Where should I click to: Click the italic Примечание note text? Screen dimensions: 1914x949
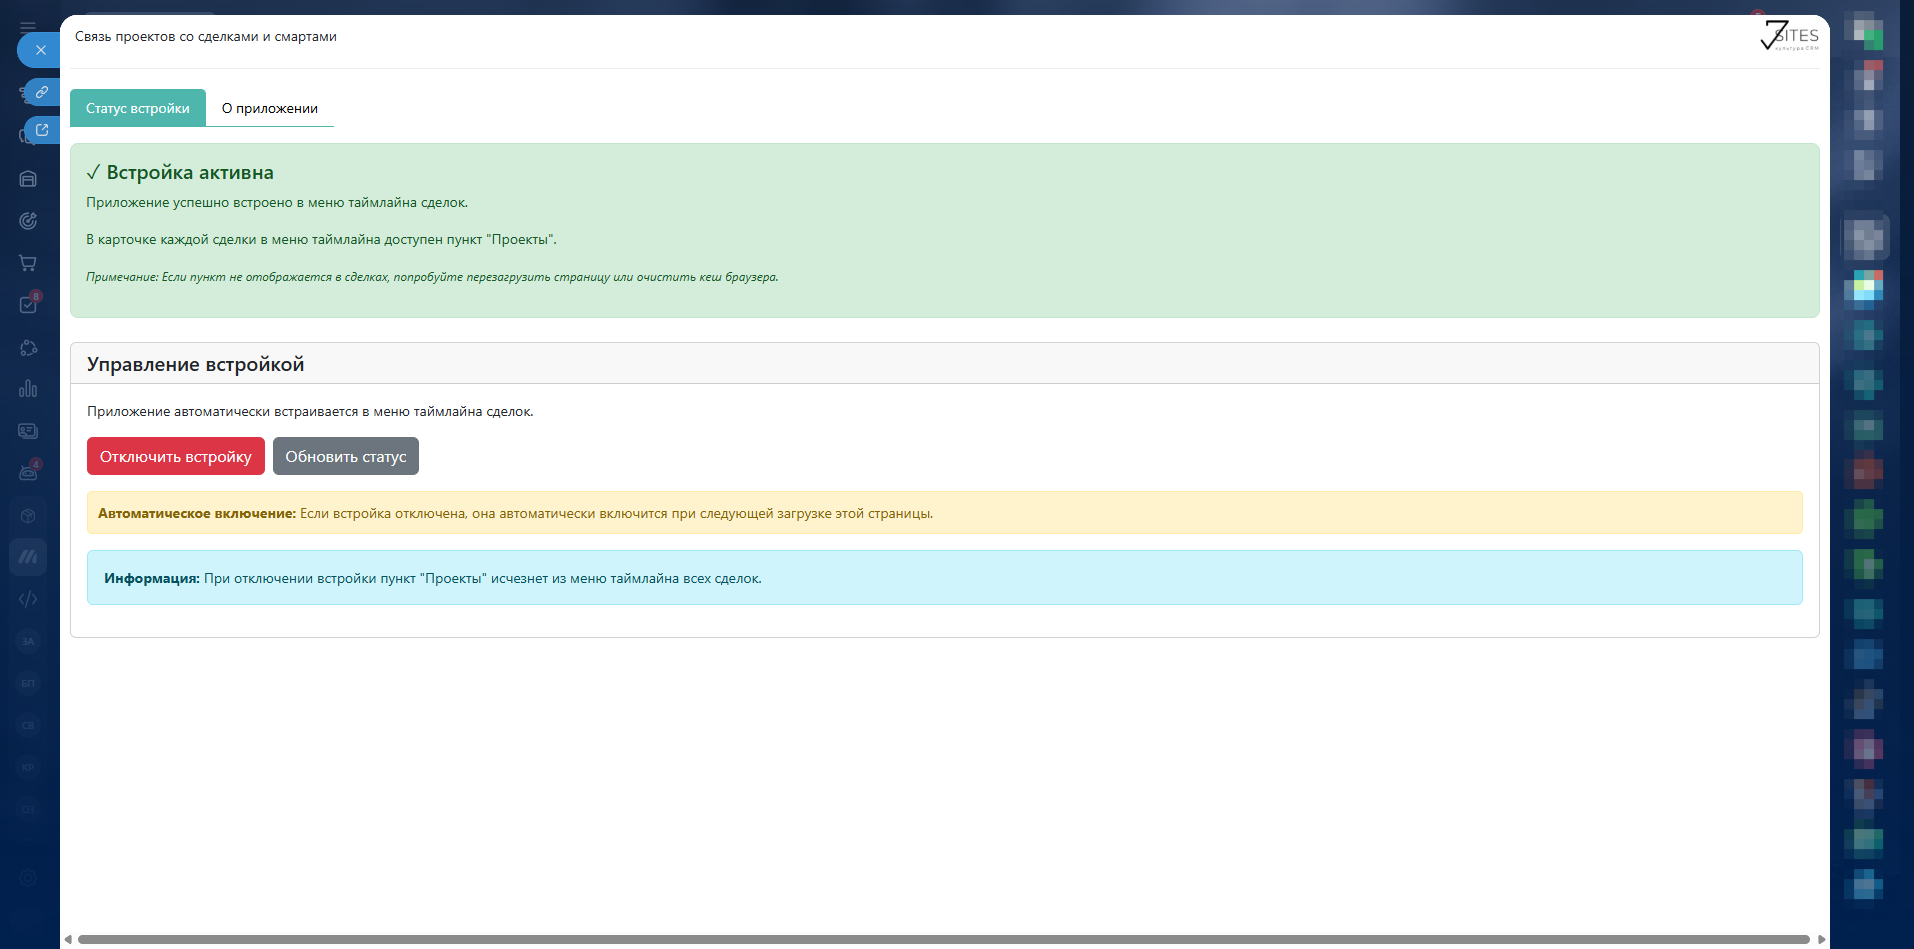click(432, 277)
